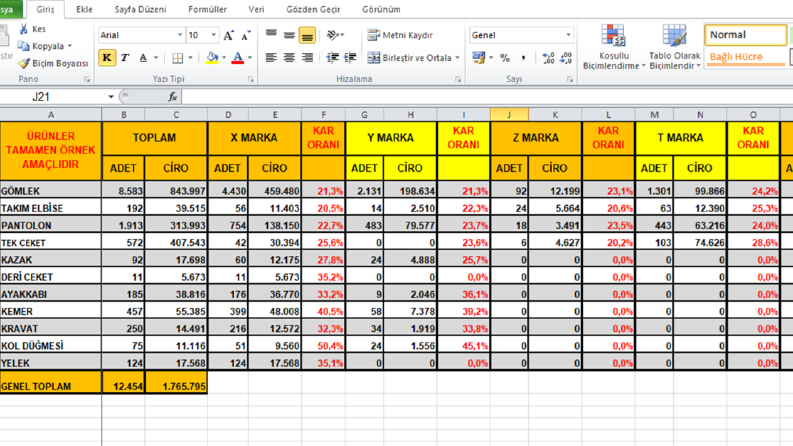Open the font size 10 dropdown

(x=213, y=35)
